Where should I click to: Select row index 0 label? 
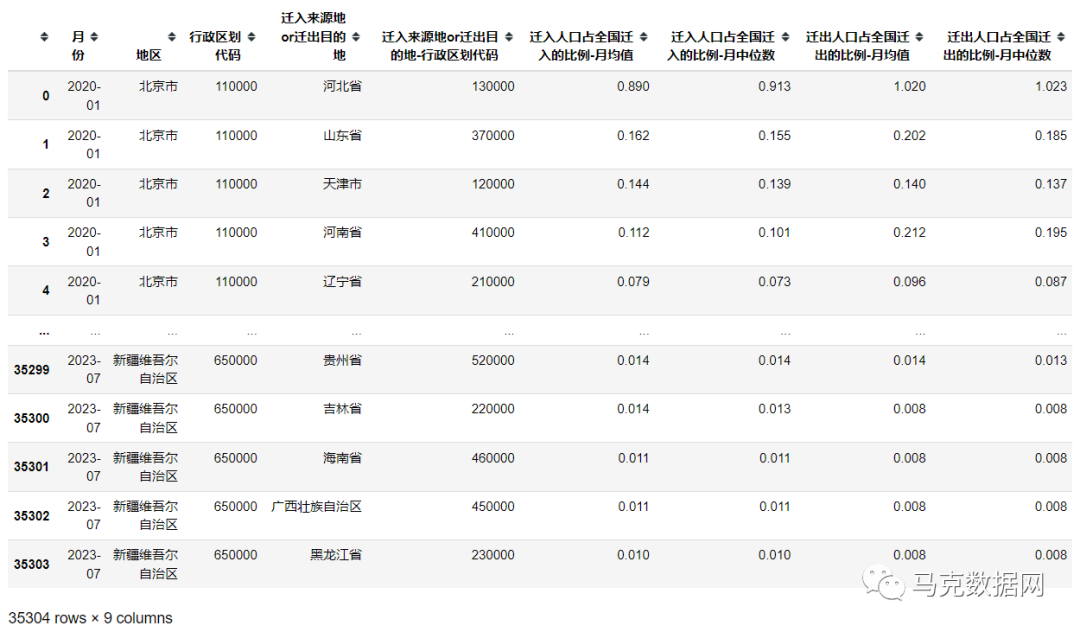[45, 87]
